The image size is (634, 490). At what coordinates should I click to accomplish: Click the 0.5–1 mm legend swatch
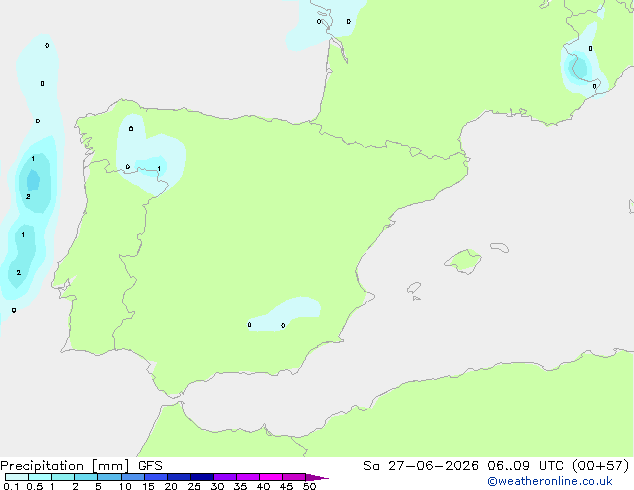(x=40, y=477)
